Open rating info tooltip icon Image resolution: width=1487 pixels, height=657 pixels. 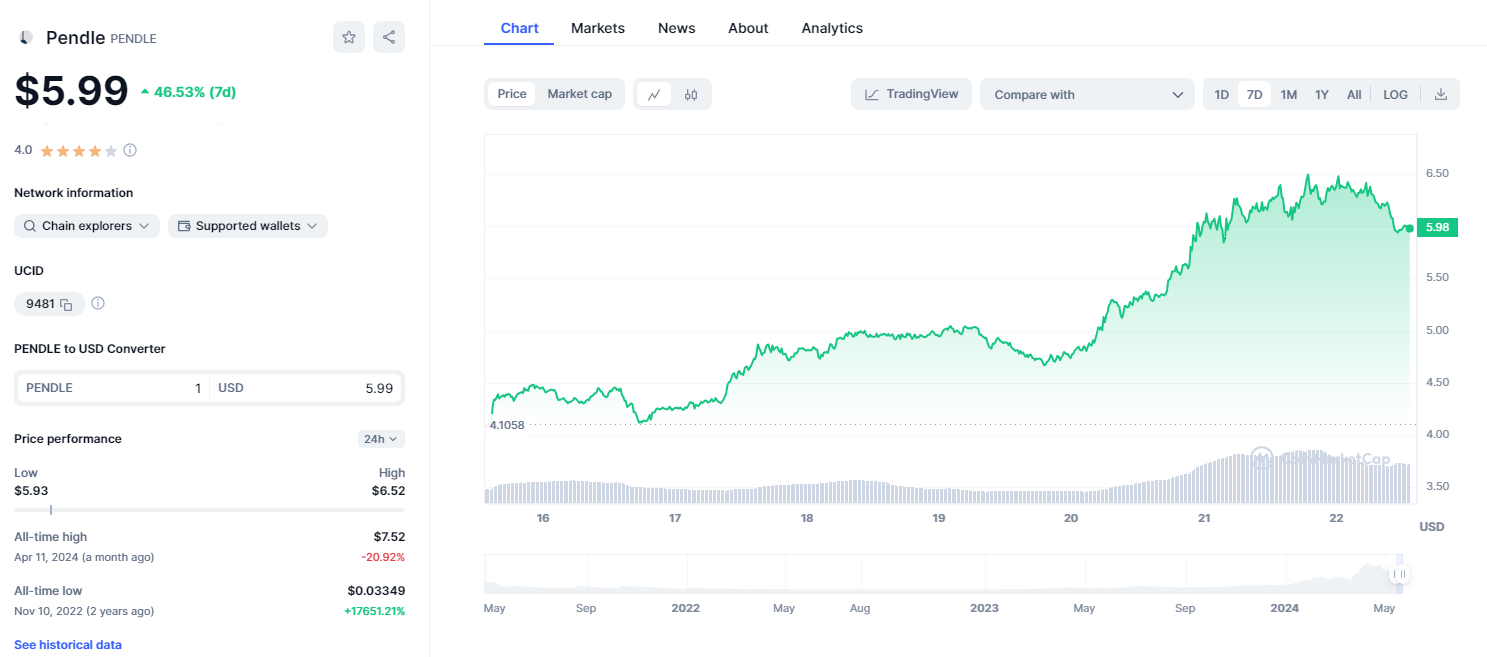130,151
